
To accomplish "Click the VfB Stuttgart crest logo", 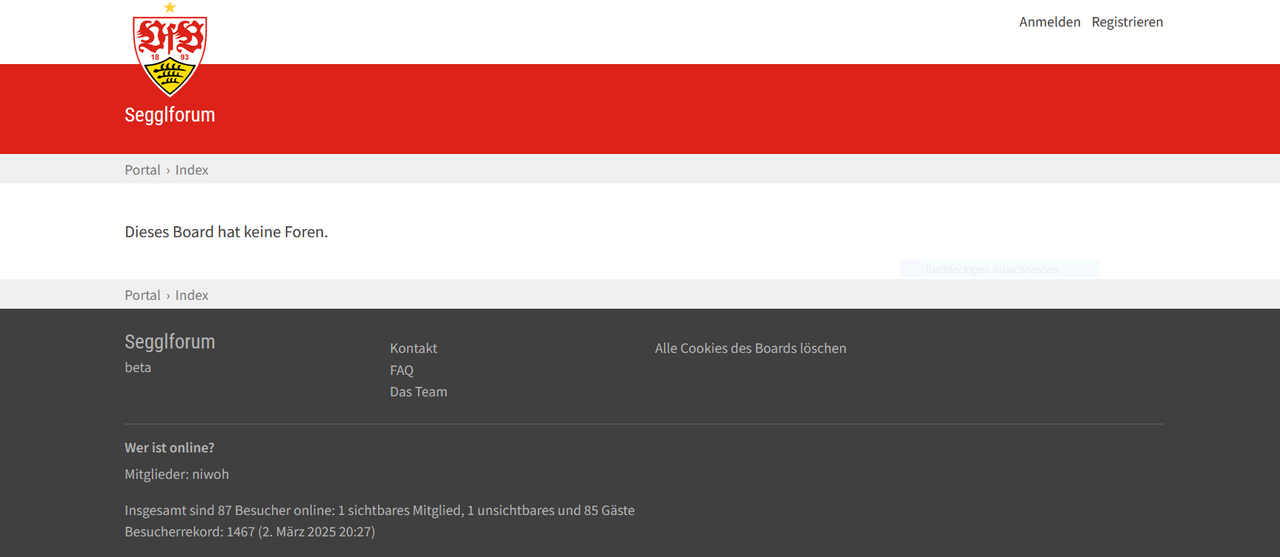I will coord(170,49).
